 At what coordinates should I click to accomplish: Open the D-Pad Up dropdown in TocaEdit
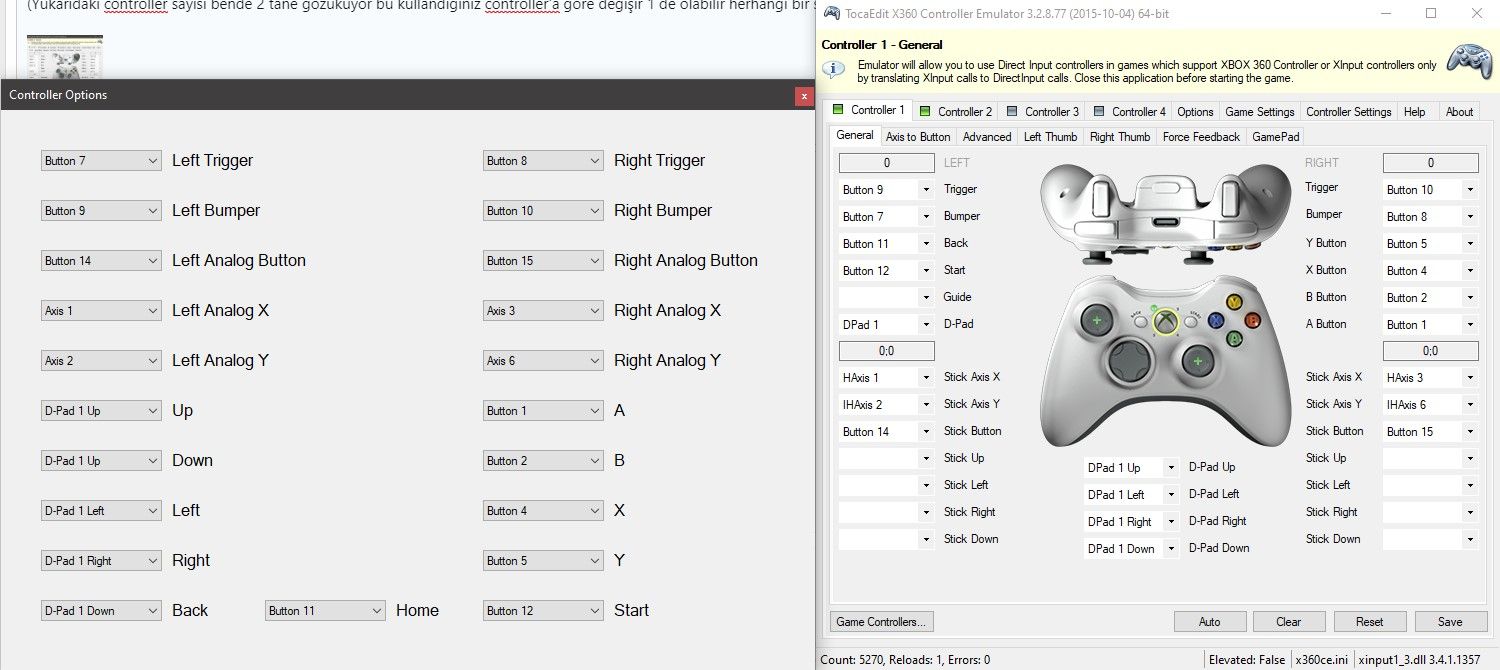(1132, 467)
